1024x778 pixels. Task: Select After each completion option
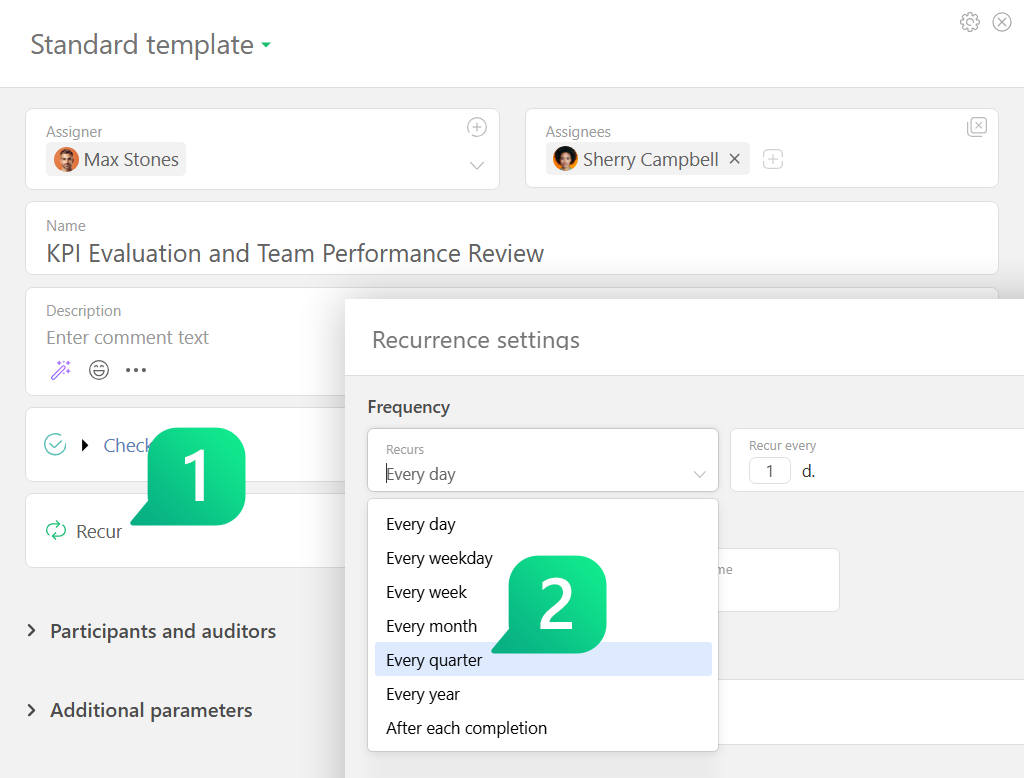[x=543, y=728]
